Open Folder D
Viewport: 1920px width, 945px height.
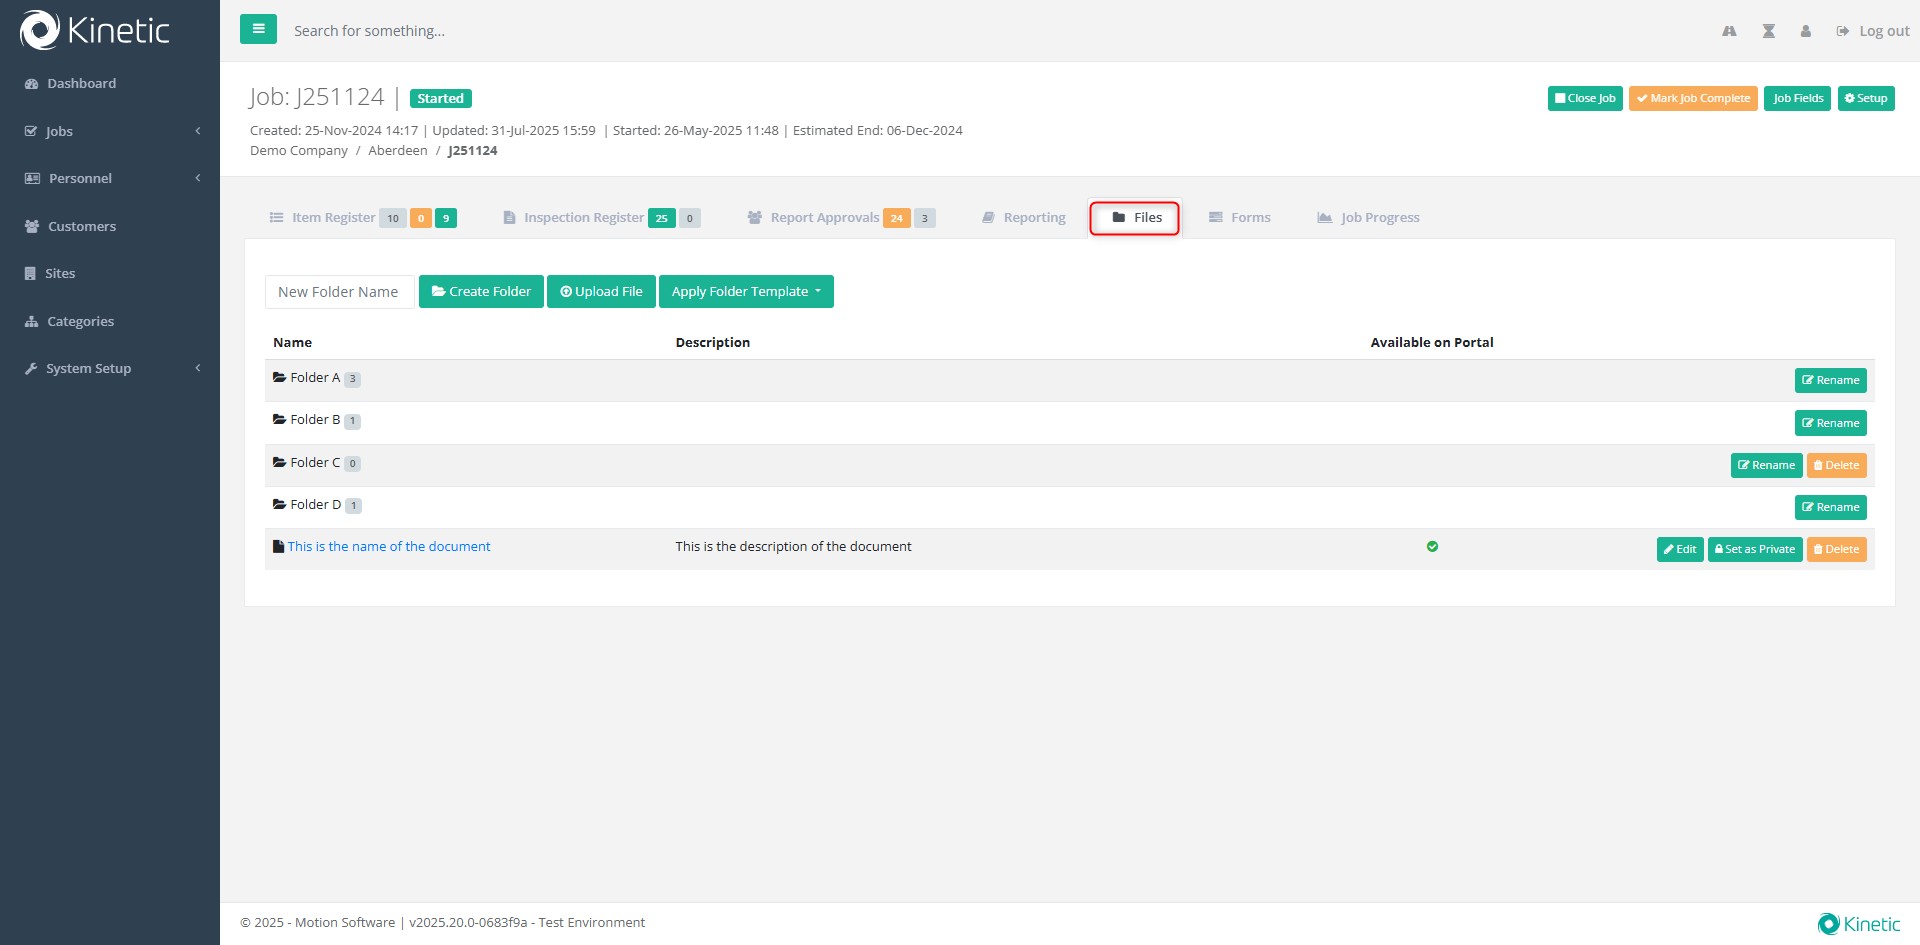click(x=315, y=505)
